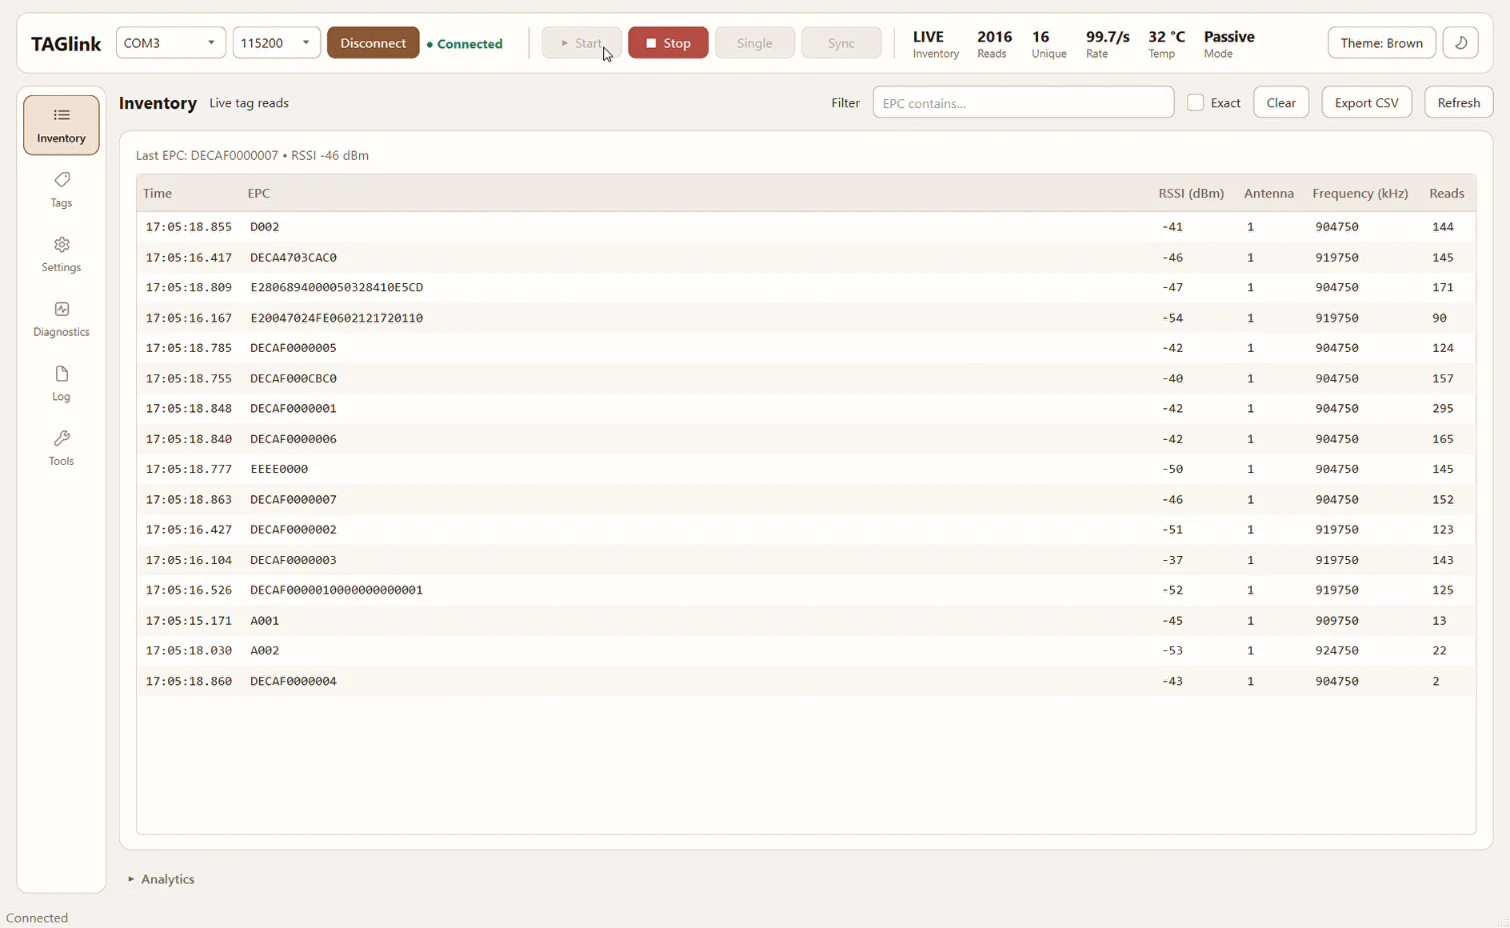
Task: Refresh the inventory table
Action: point(1458,102)
